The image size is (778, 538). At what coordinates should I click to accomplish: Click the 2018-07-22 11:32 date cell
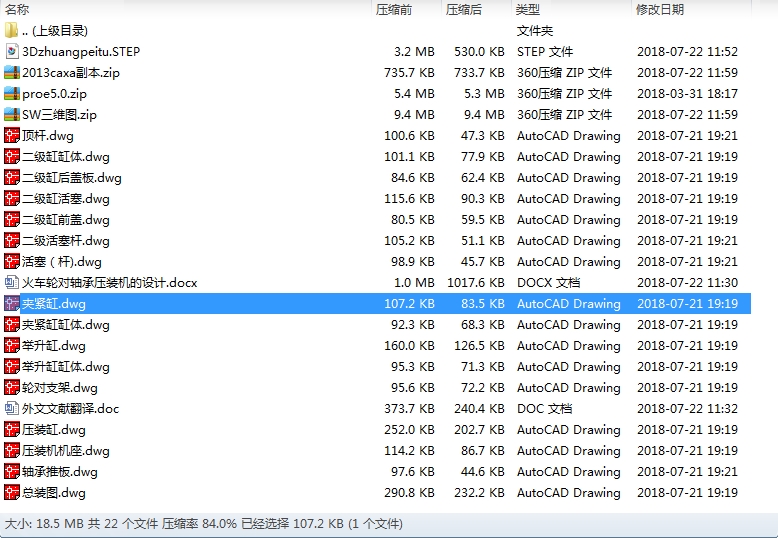(687, 409)
